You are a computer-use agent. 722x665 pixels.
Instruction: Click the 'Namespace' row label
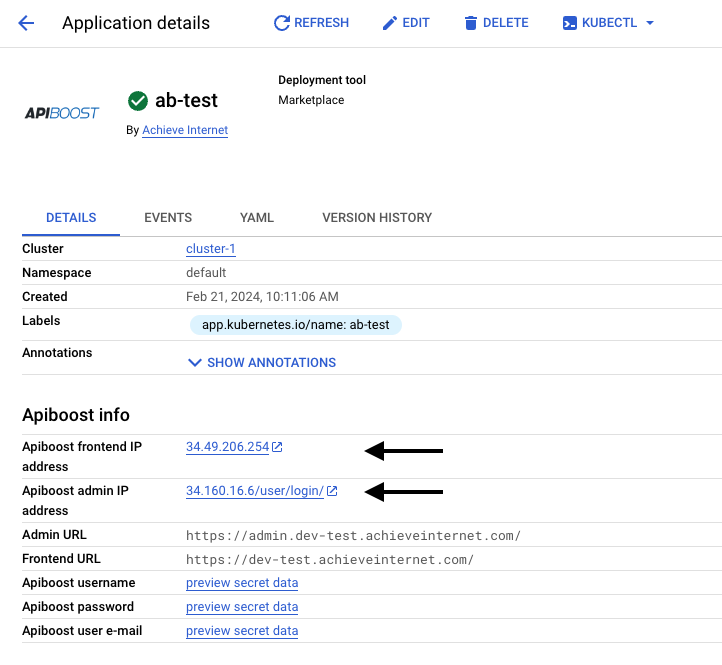pos(57,273)
